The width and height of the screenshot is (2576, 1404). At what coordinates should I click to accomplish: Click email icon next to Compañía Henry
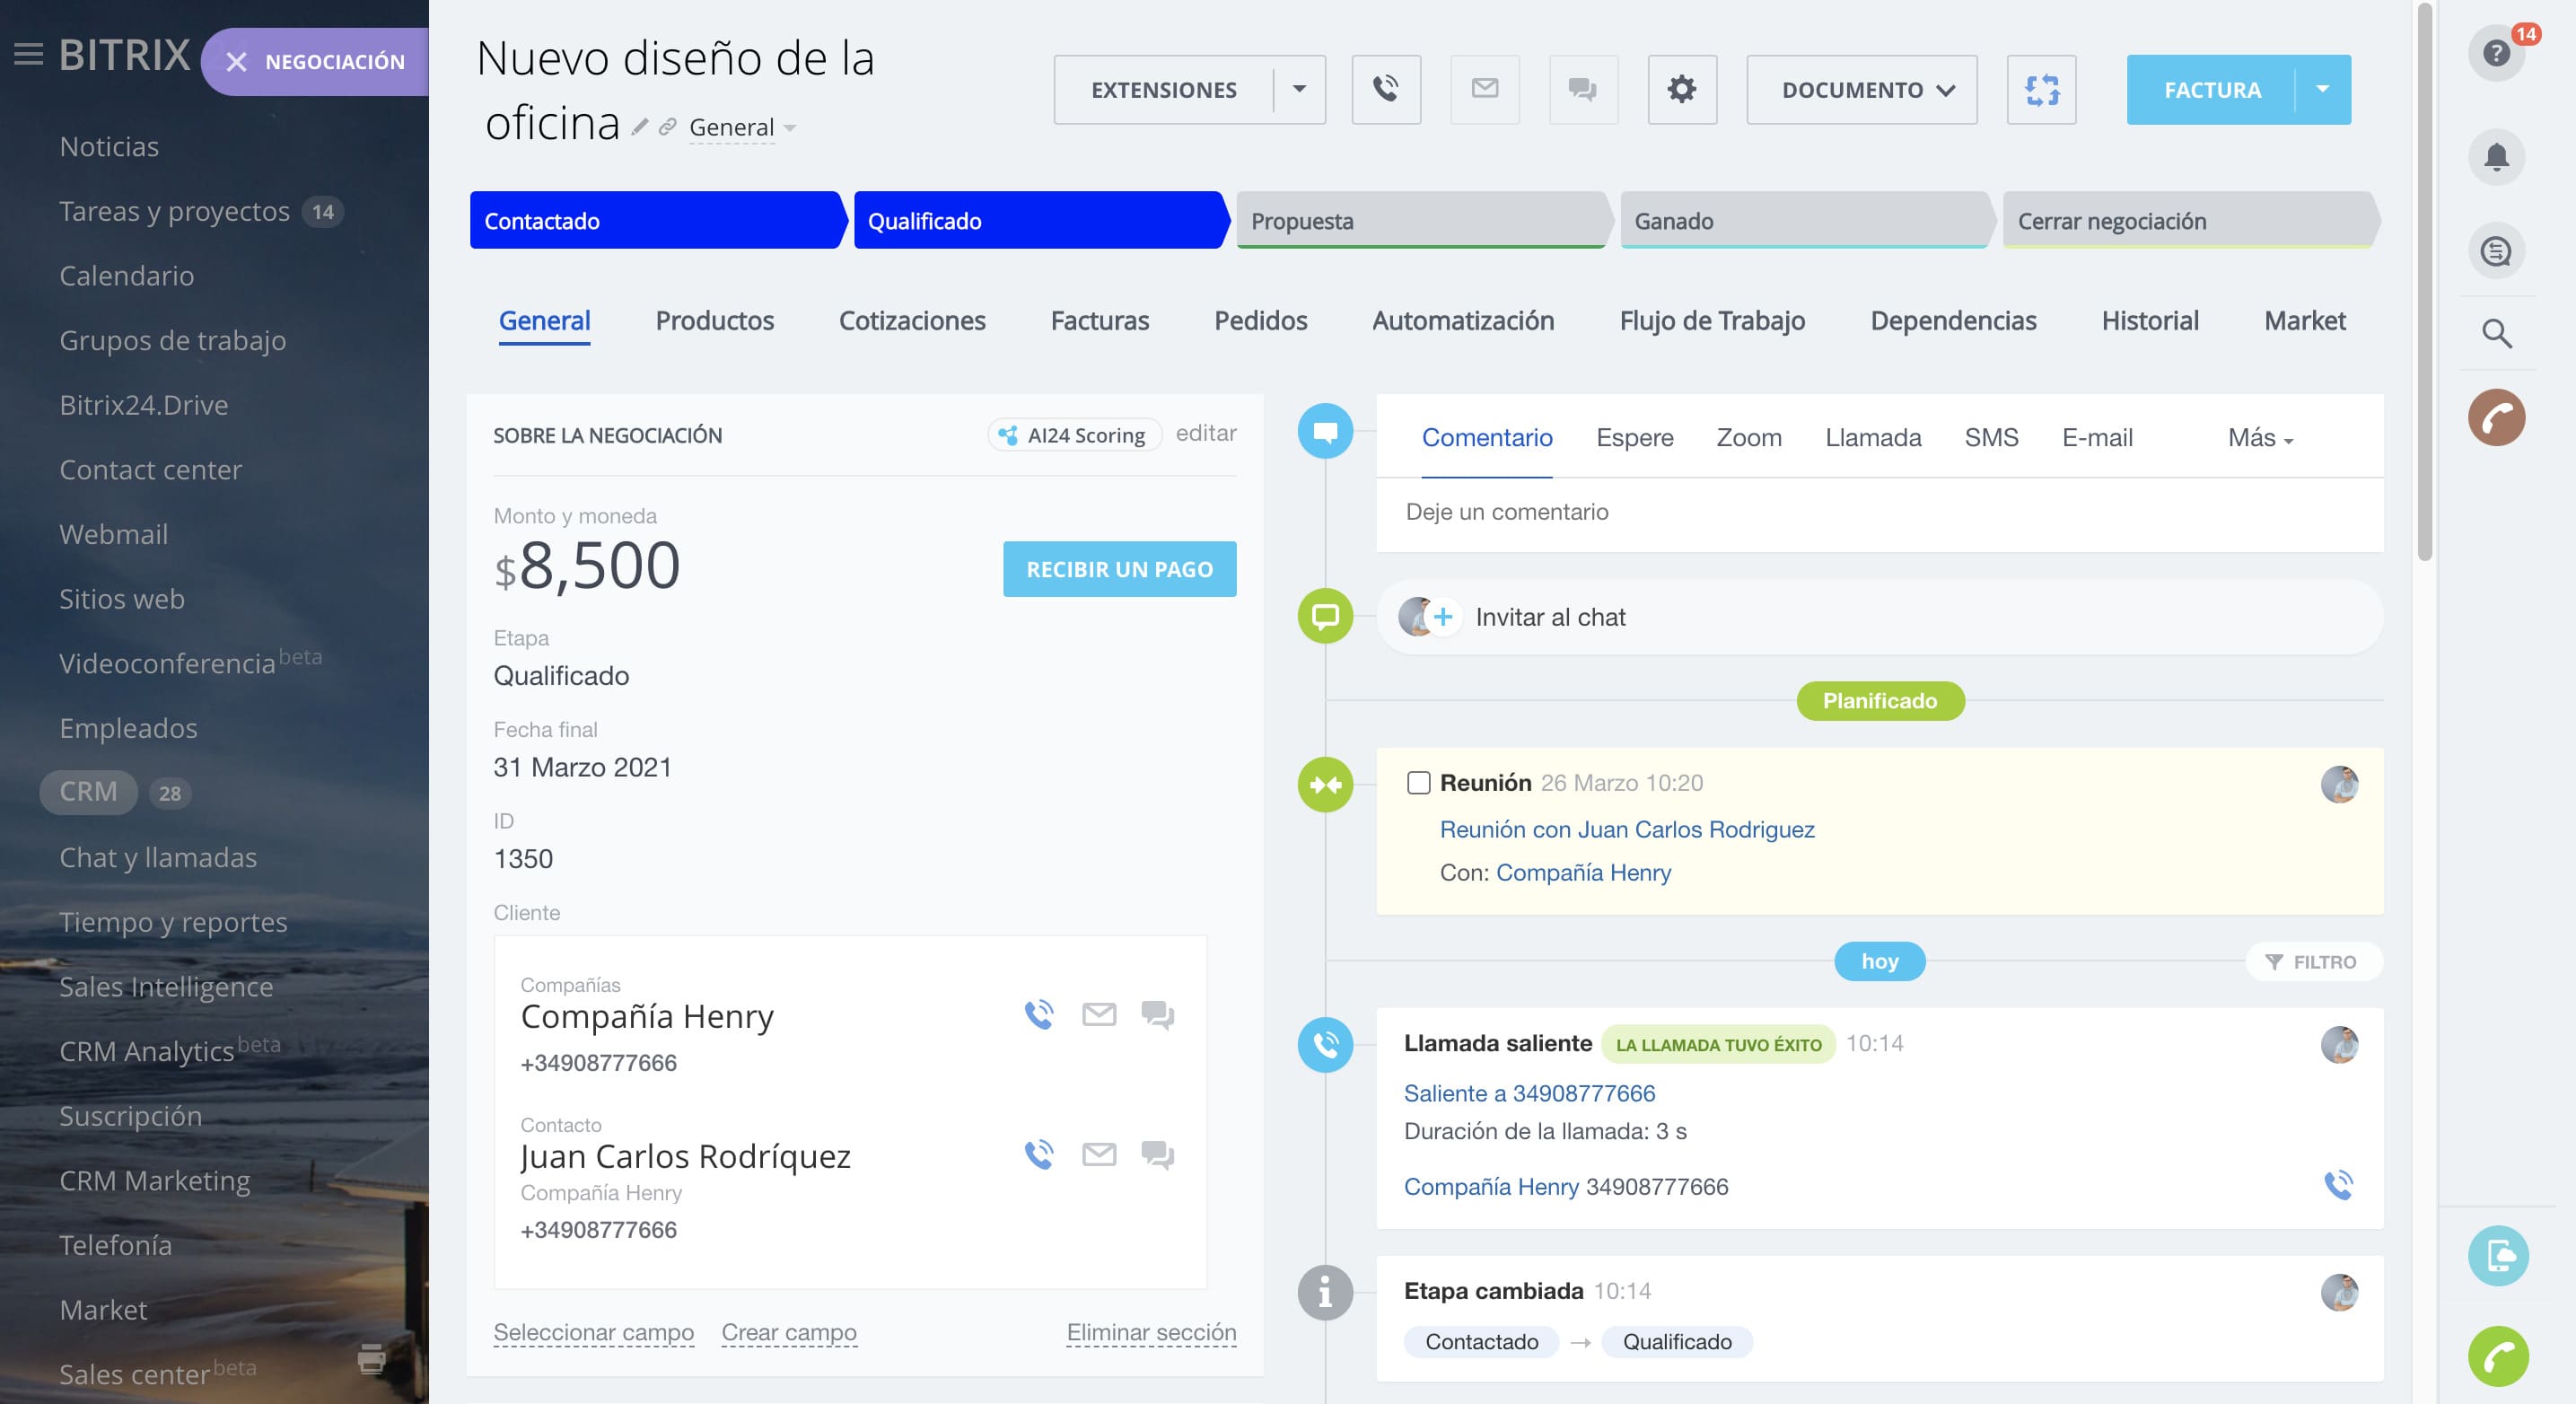1098,1014
